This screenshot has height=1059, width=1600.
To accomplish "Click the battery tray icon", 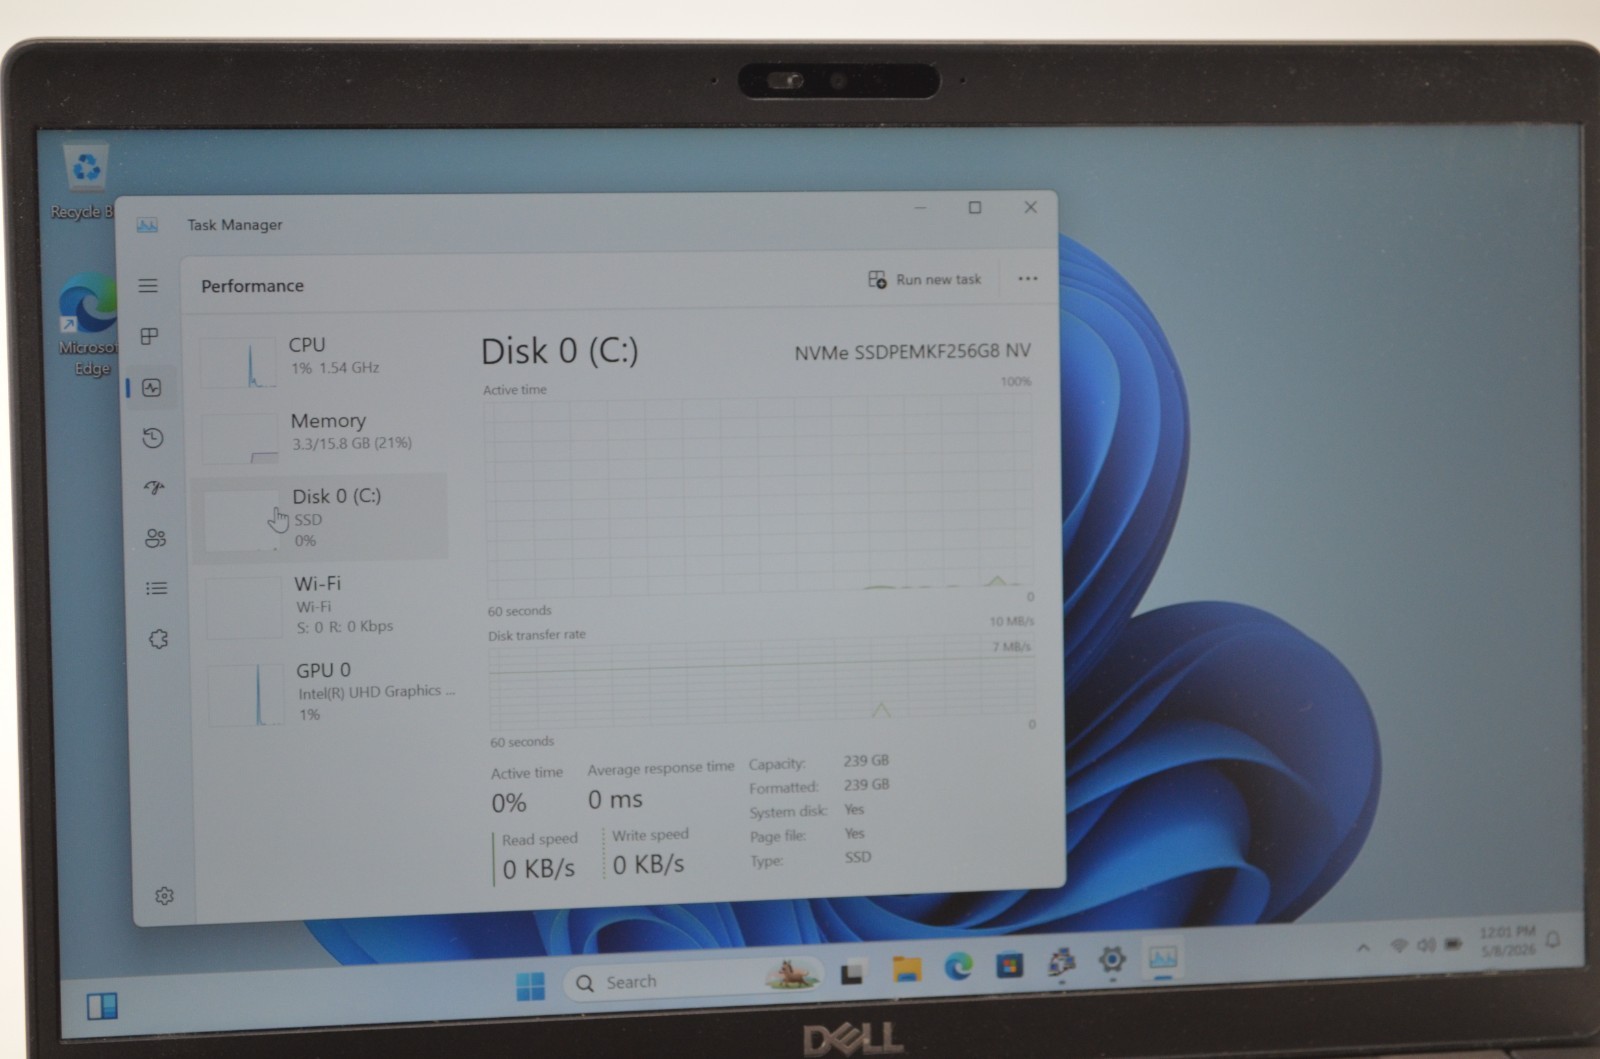I will tap(1454, 943).
